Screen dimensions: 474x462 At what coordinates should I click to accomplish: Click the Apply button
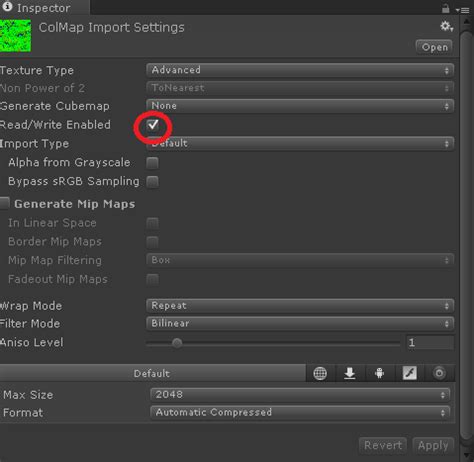pyautogui.click(x=433, y=446)
